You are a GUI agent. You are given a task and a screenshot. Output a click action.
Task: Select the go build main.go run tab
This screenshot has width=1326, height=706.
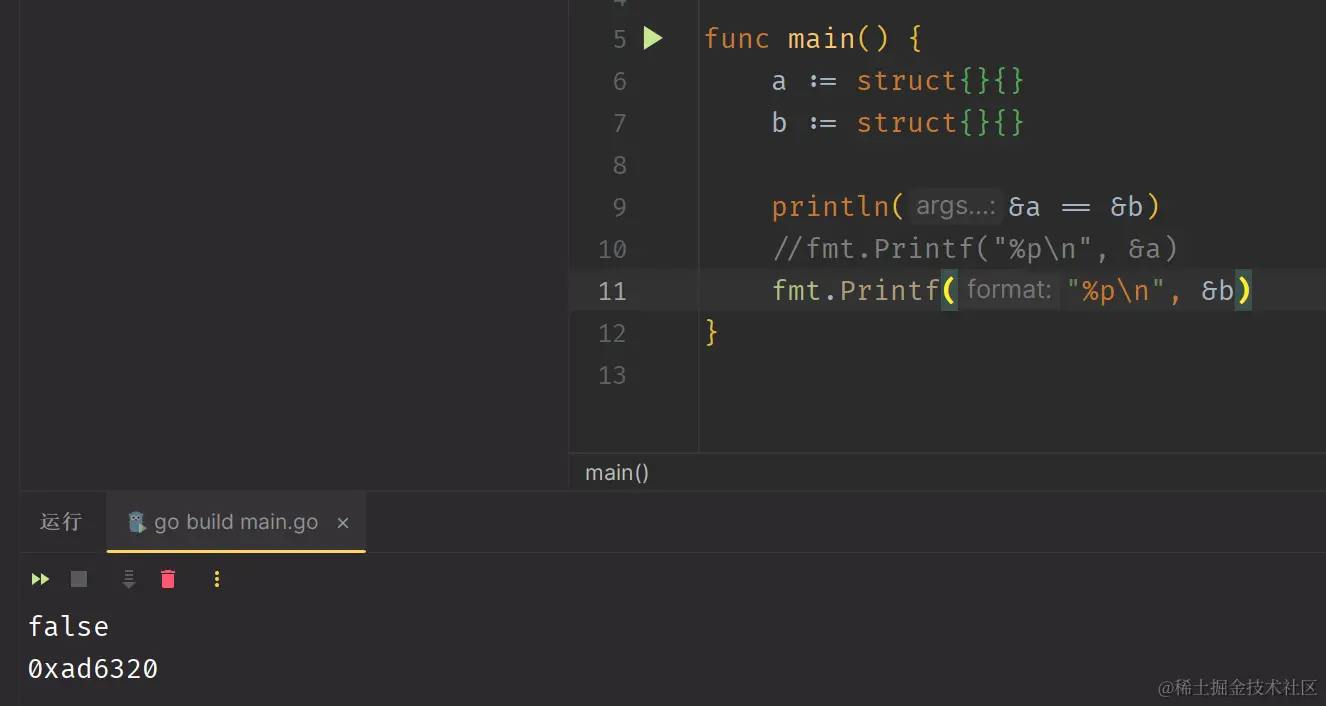pyautogui.click(x=236, y=522)
